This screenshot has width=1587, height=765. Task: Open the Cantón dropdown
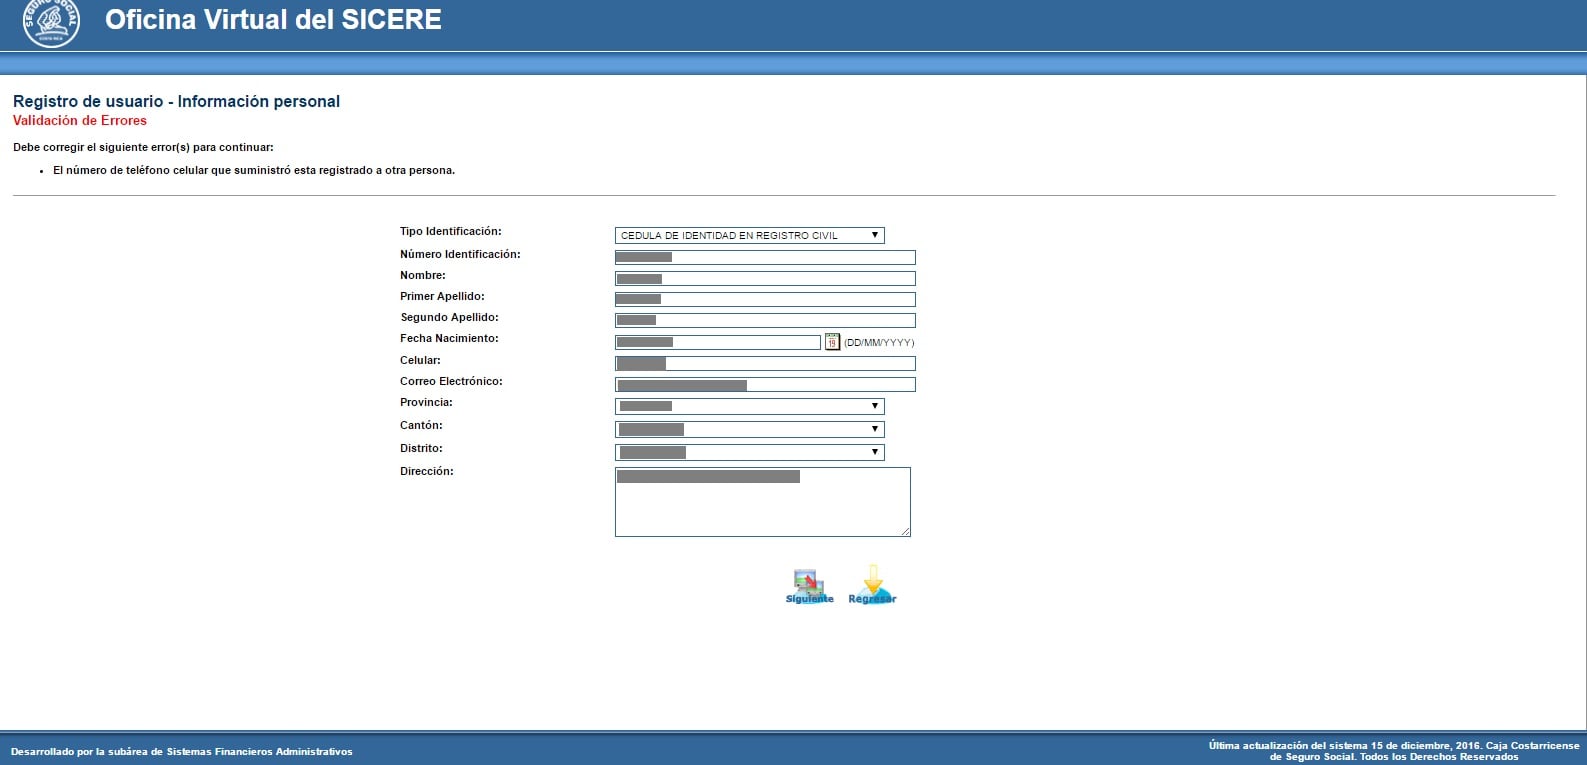(x=749, y=429)
